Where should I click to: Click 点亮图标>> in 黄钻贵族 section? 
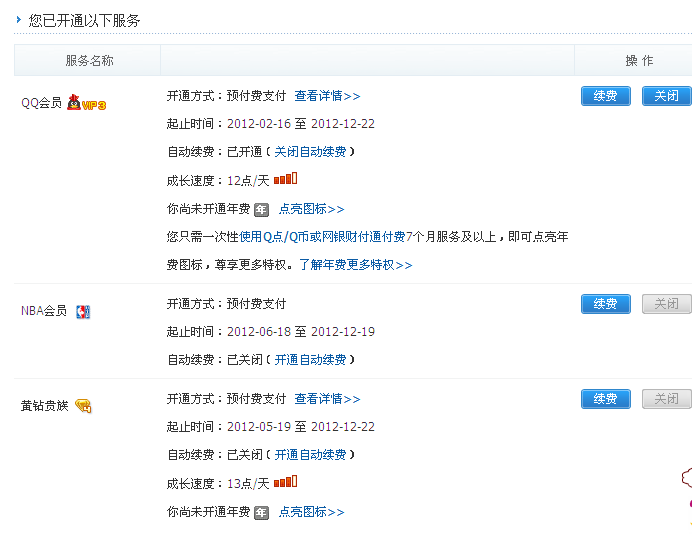312,511
